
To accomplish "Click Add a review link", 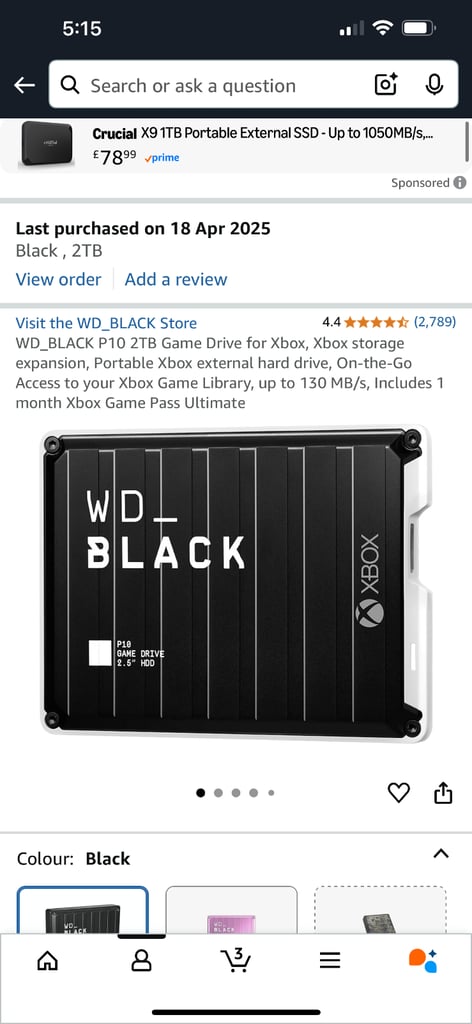I will coord(176,280).
